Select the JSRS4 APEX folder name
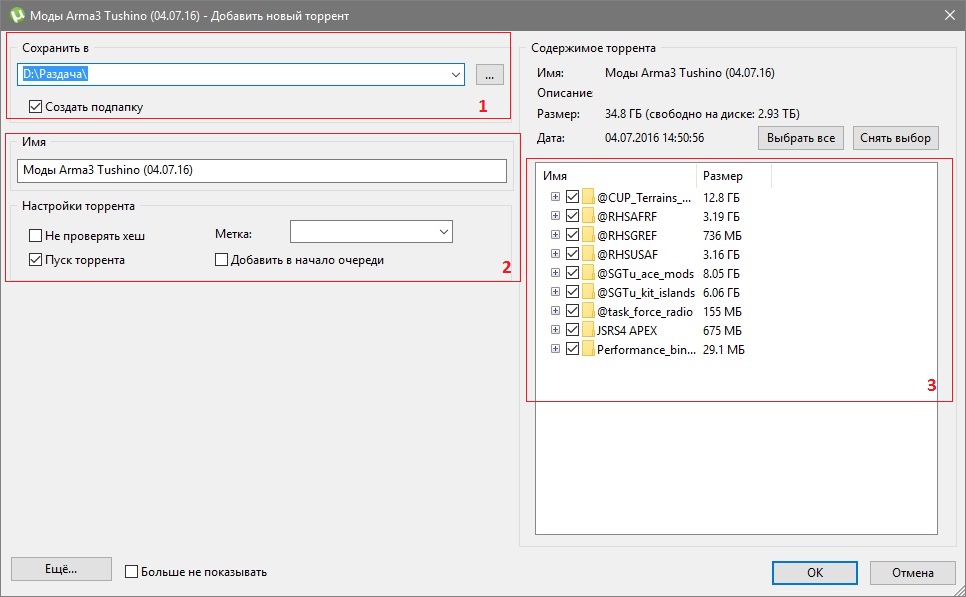 [627, 330]
